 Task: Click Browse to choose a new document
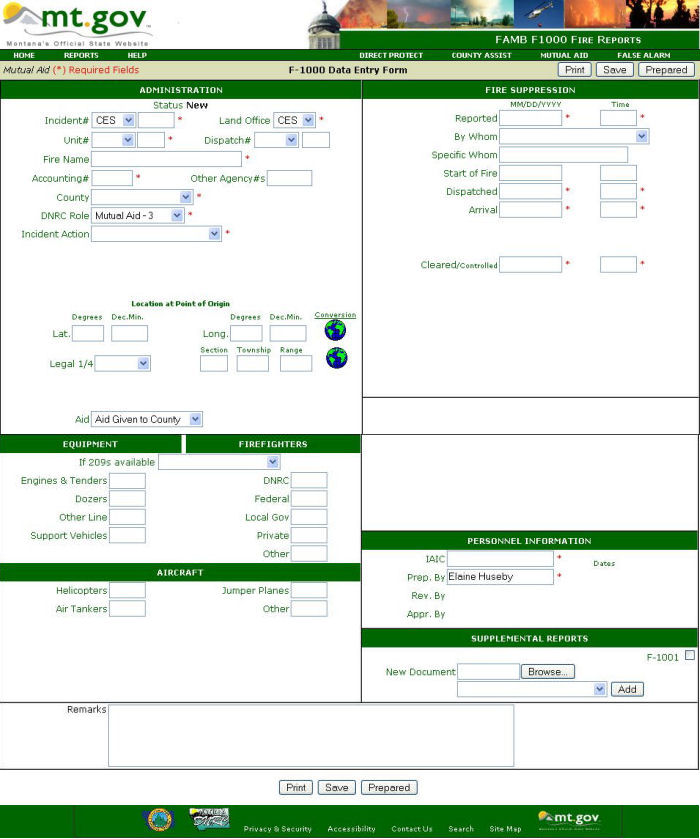[547, 672]
